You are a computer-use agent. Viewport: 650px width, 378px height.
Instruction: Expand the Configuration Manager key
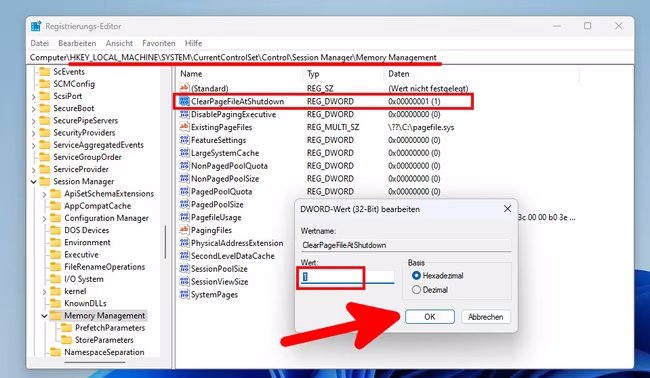pos(44,218)
